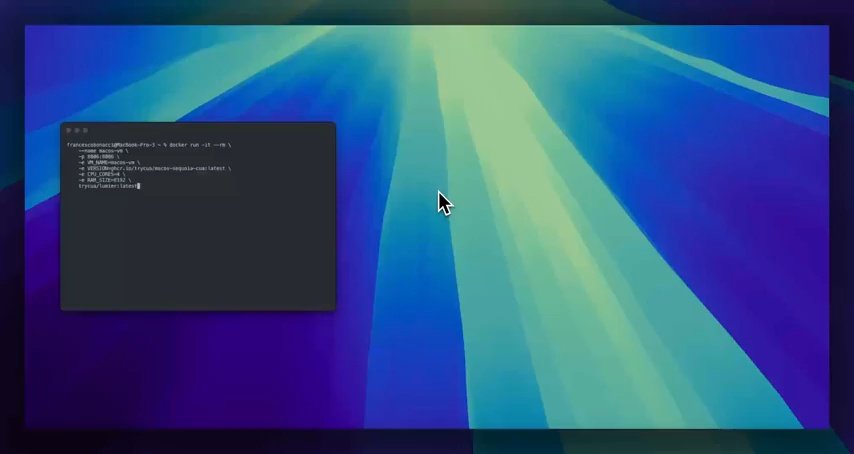Click the 'CPU_CORES=4' line

102,174
